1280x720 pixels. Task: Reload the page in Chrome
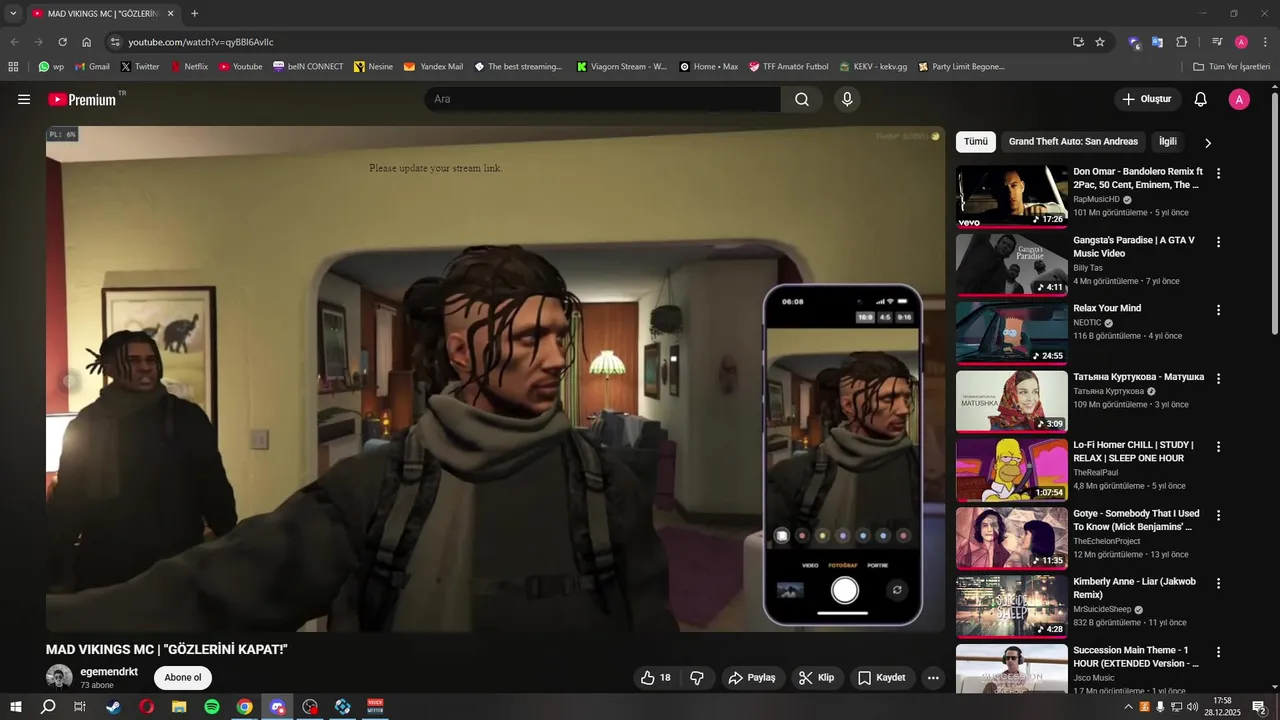coord(62,42)
